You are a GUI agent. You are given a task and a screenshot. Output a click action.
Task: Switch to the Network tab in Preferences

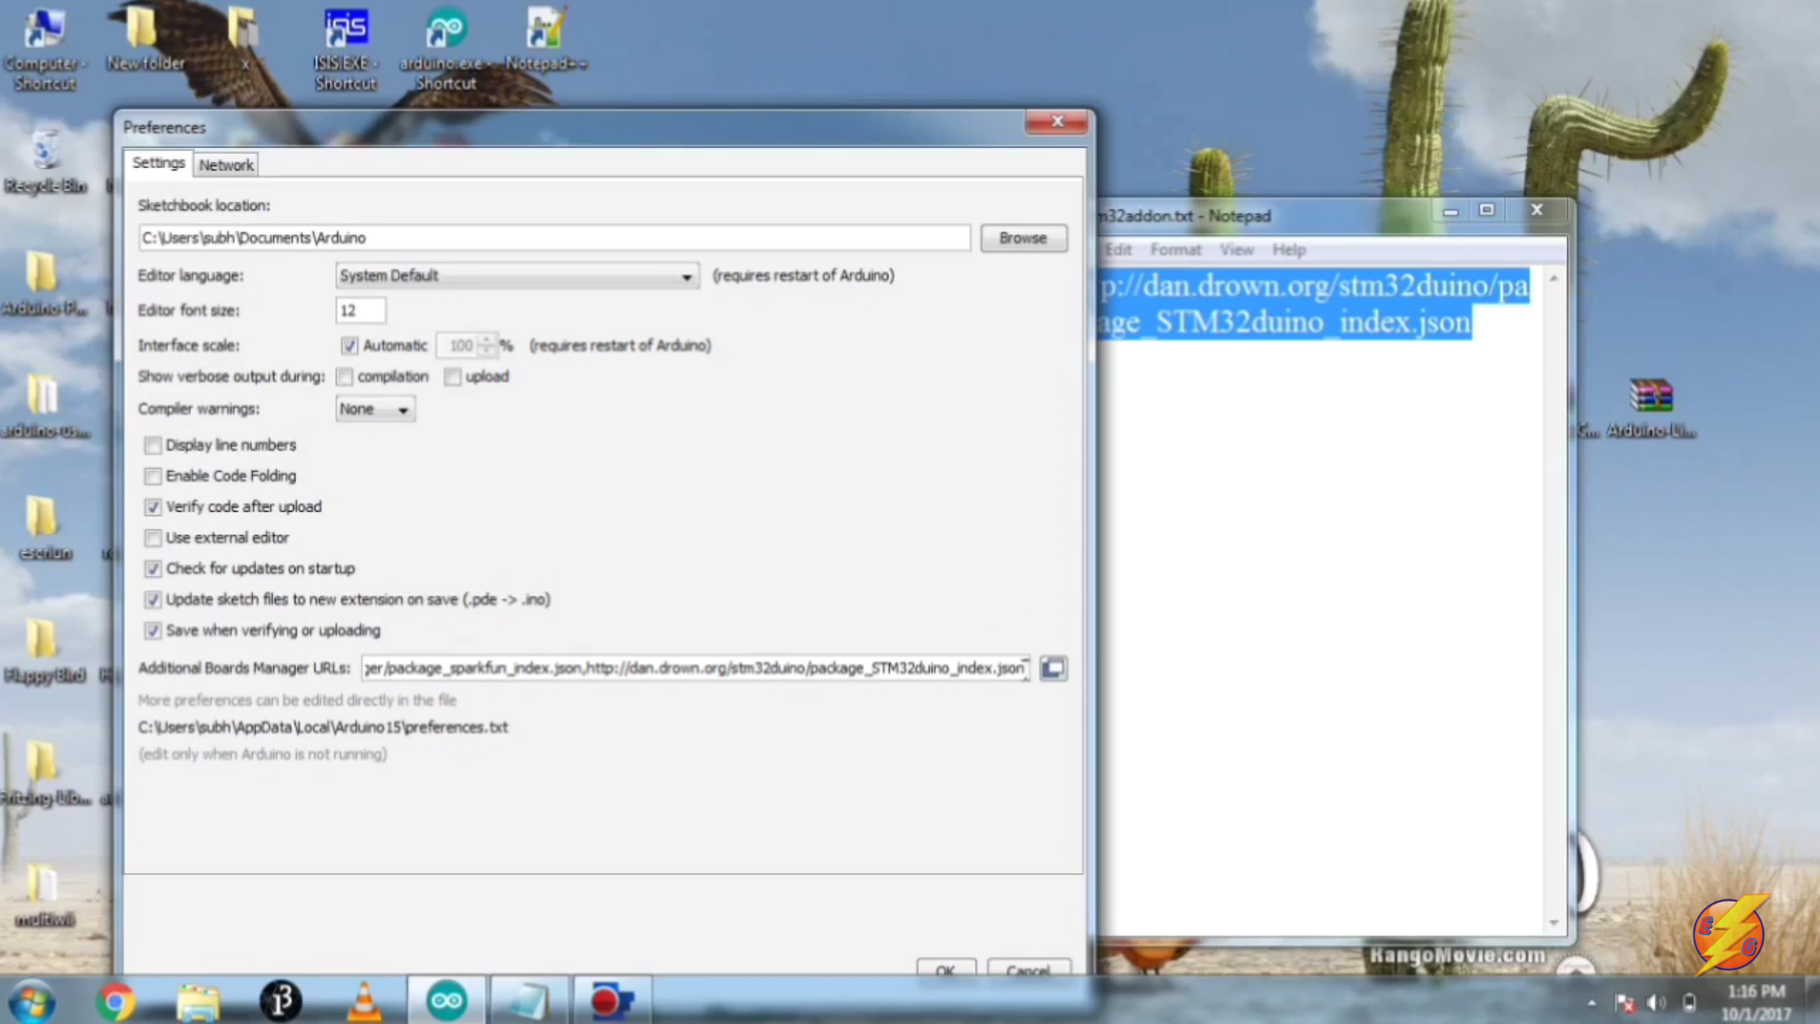click(226, 164)
